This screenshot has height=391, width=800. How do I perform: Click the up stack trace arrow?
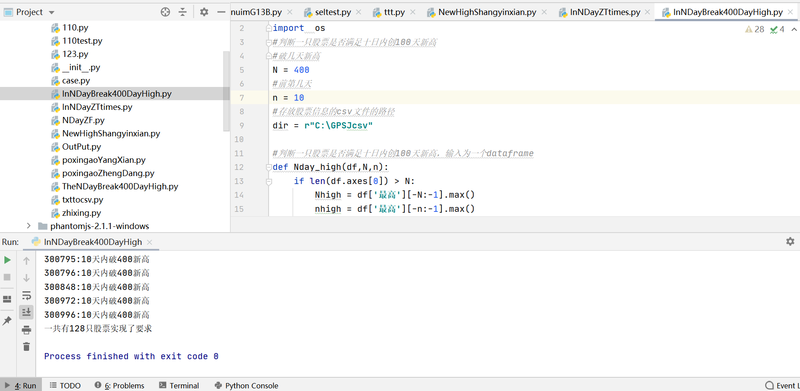[27, 261]
